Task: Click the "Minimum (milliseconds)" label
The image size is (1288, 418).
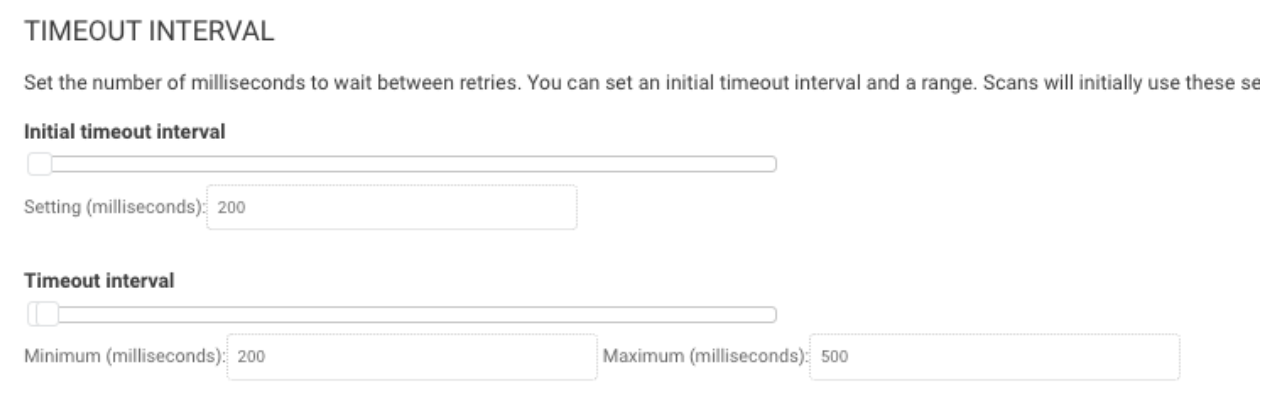Action: pyautogui.click(x=126, y=357)
